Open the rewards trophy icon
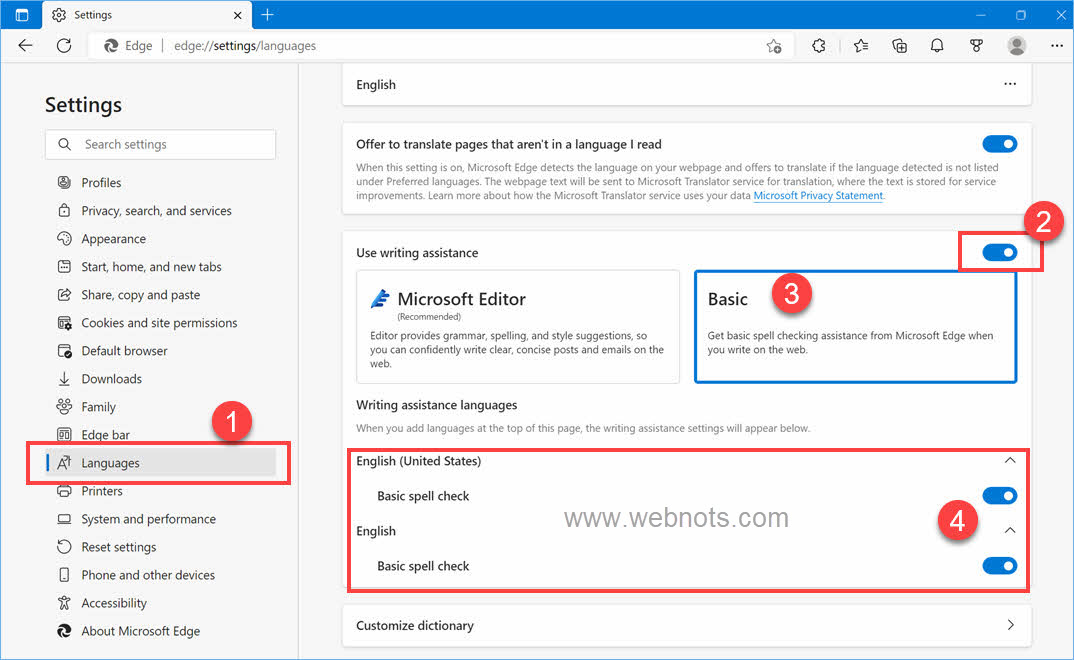1074x660 pixels. coord(976,46)
